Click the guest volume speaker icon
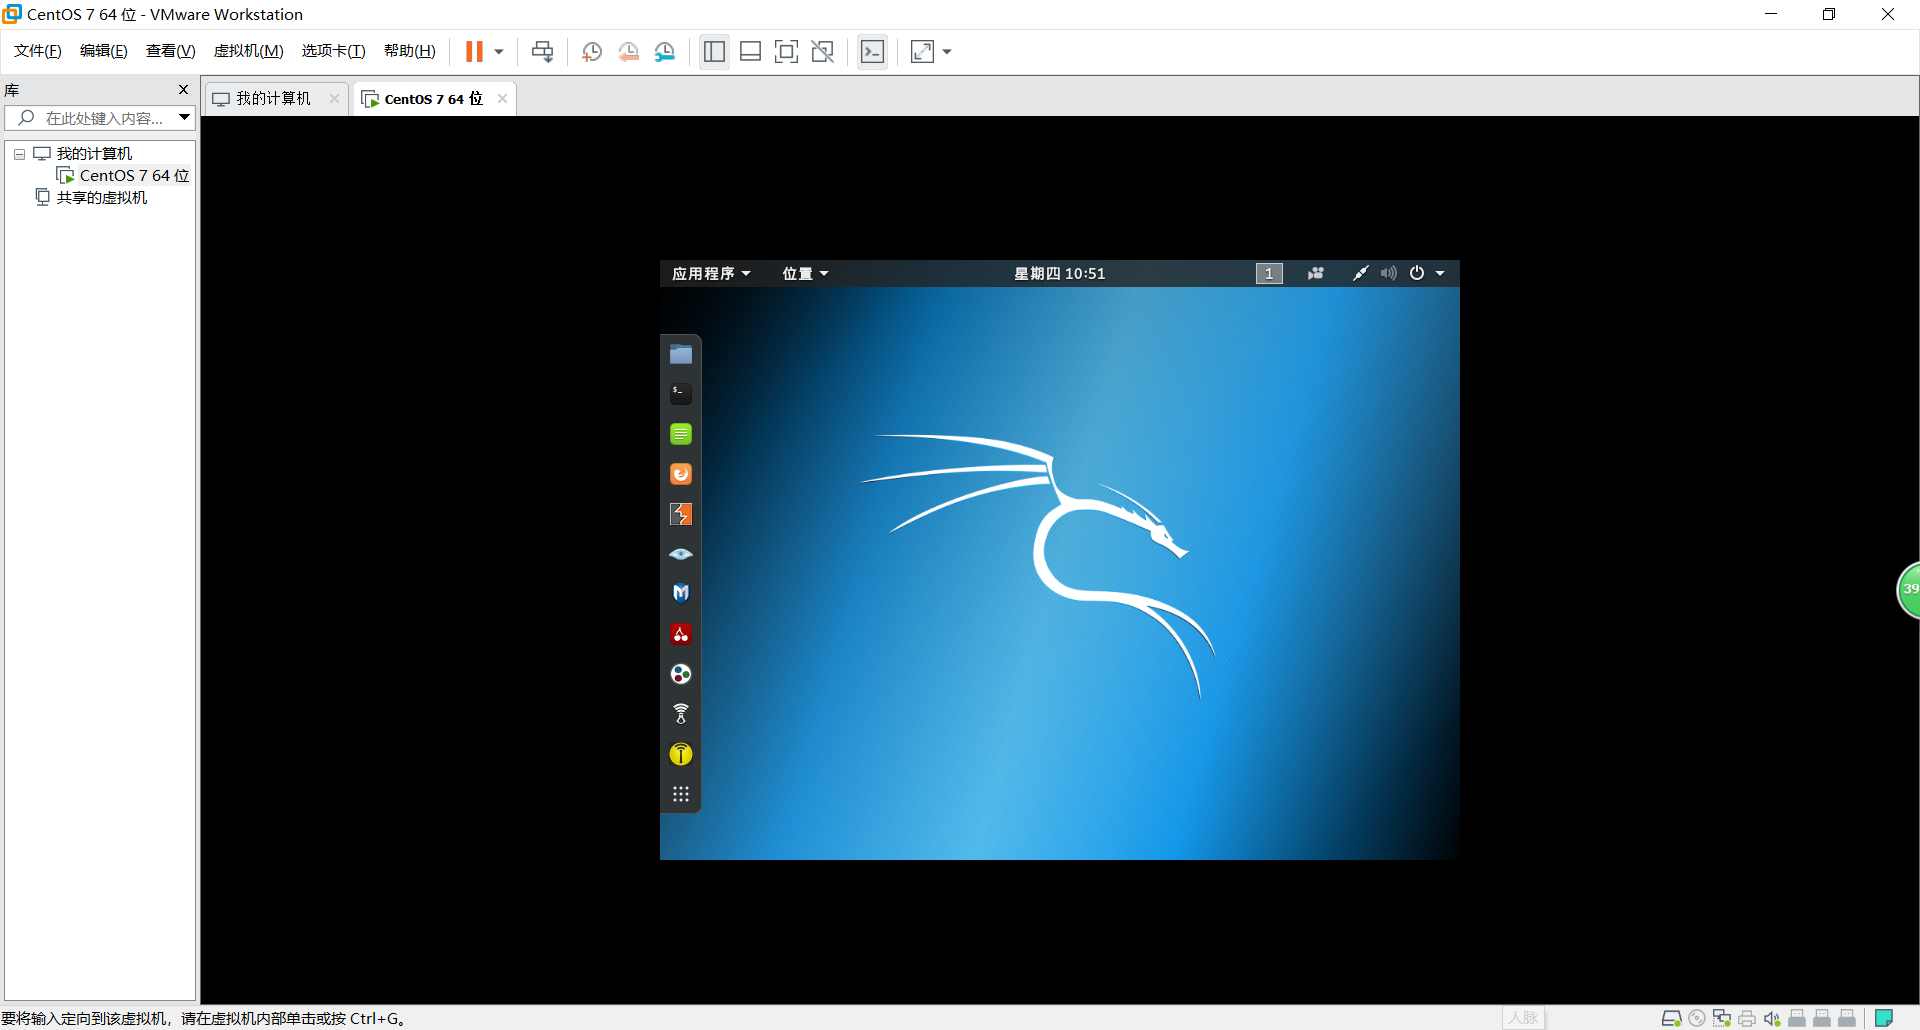 1389,273
